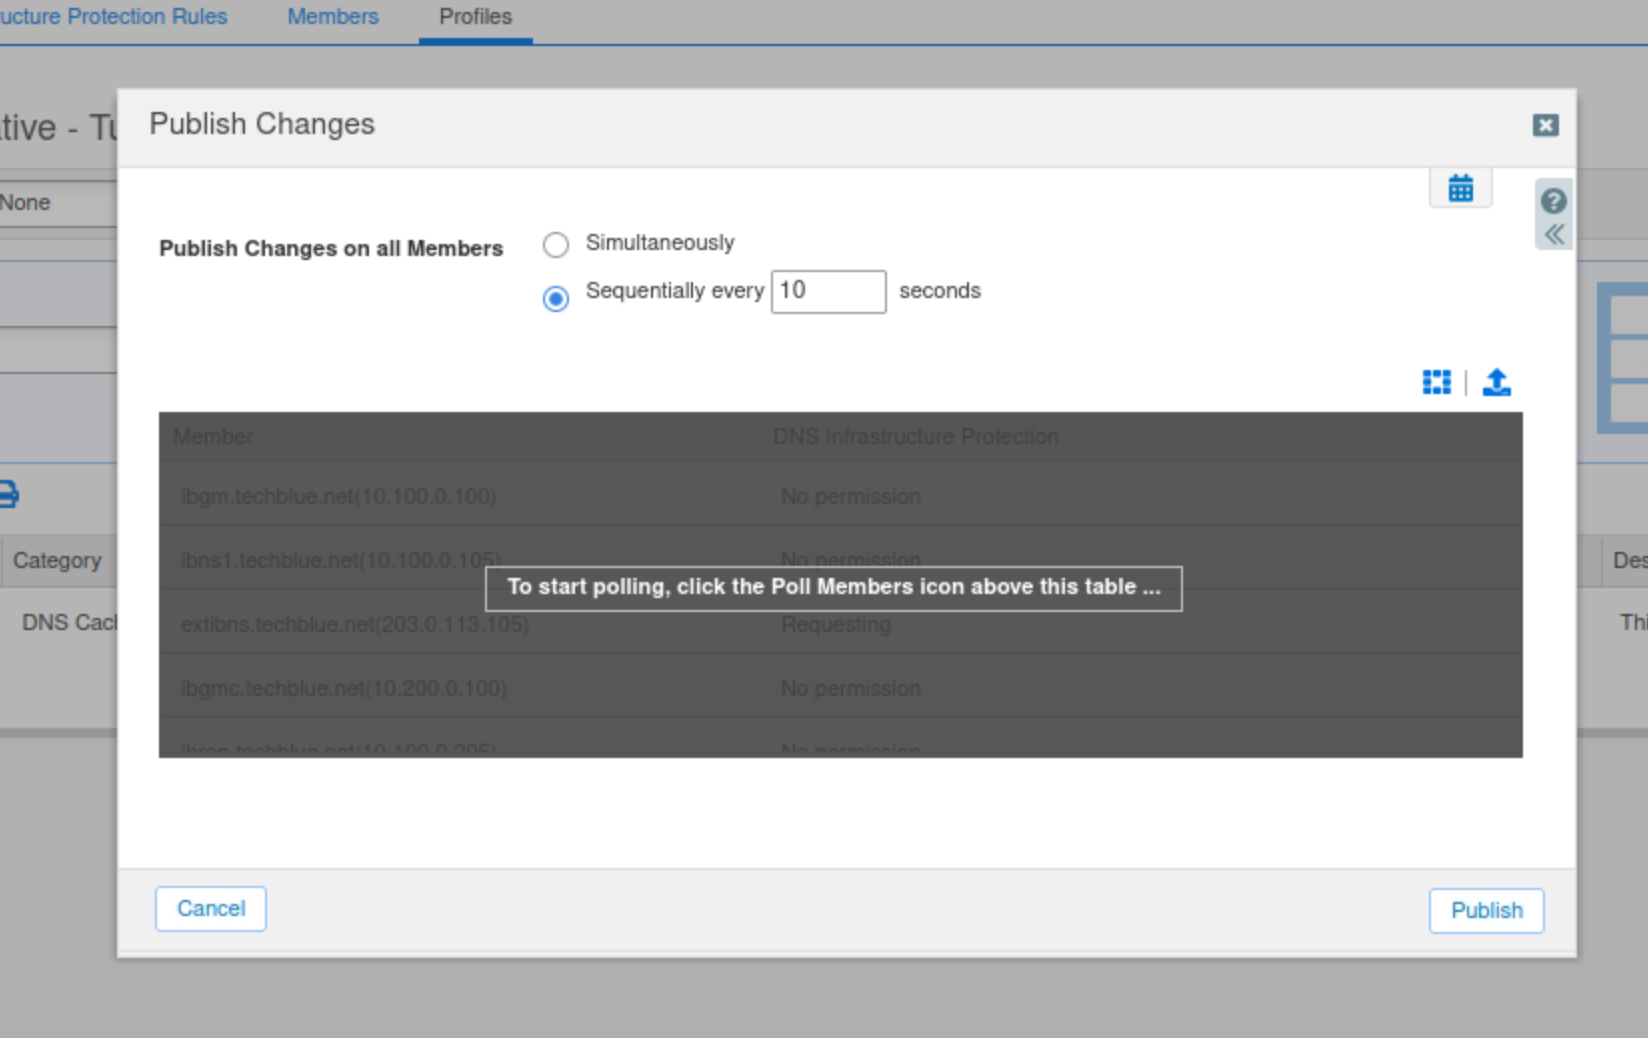This screenshot has height=1038, width=1648.
Task: Switch to the Members tab
Action: coord(333,17)
